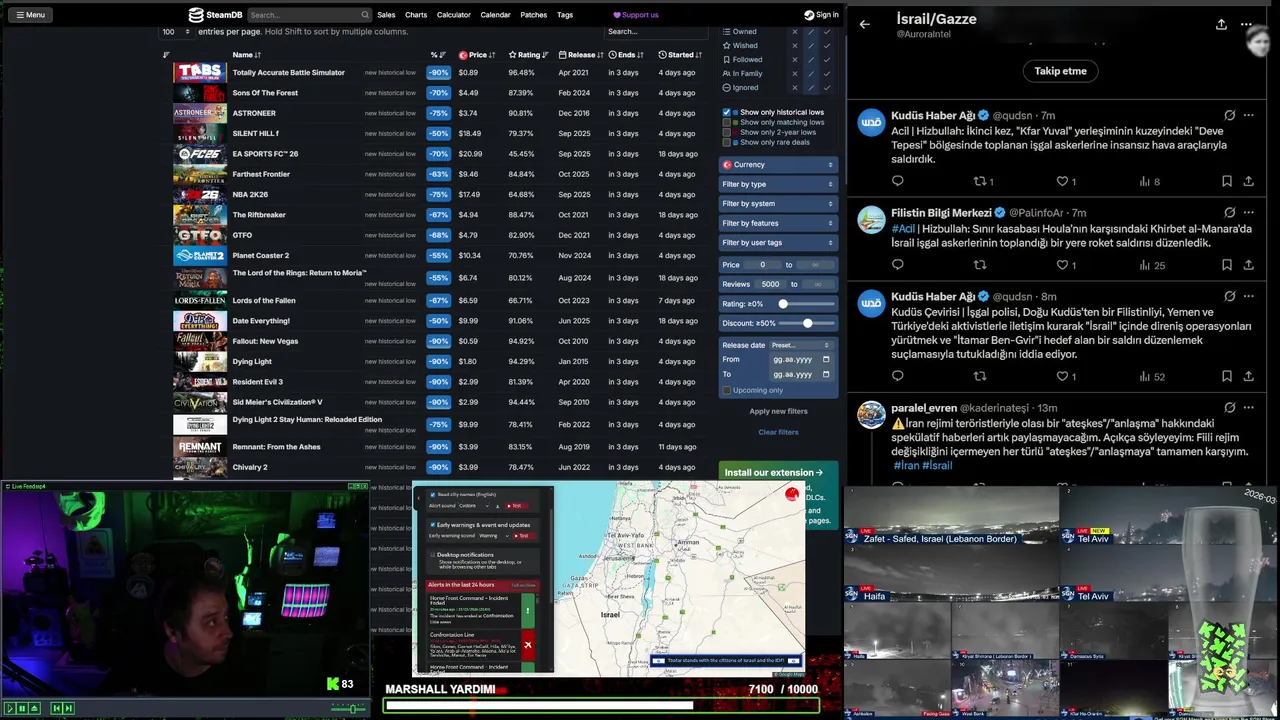This screenshot has width=1280, height=720.
Task: Click the X exclude toggle for Owned
Action: (795, 31)
